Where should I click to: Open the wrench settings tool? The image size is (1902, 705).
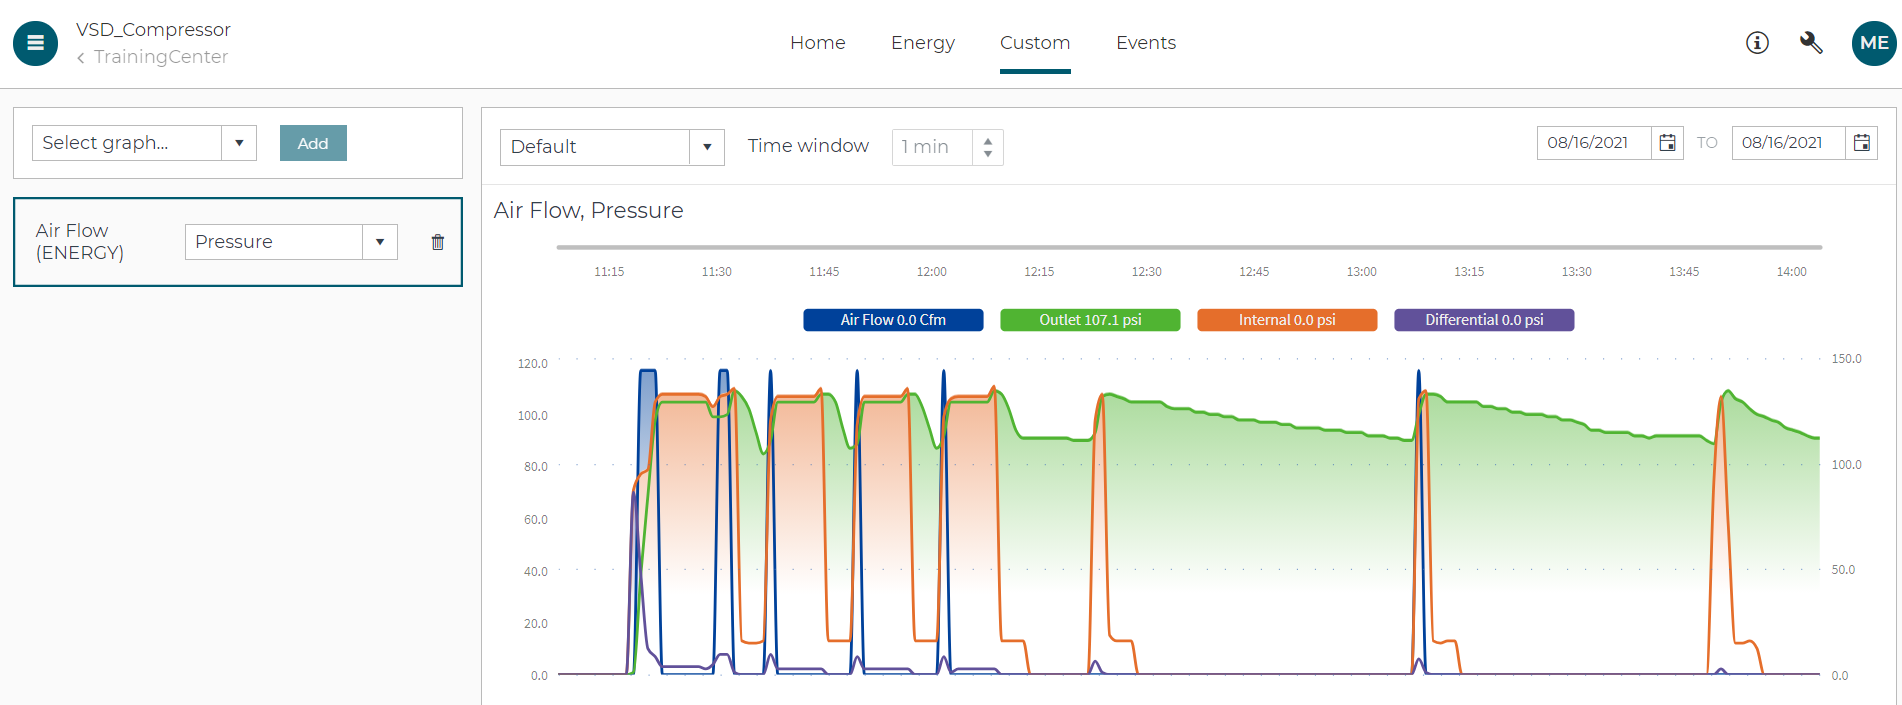click(1811, 43)
